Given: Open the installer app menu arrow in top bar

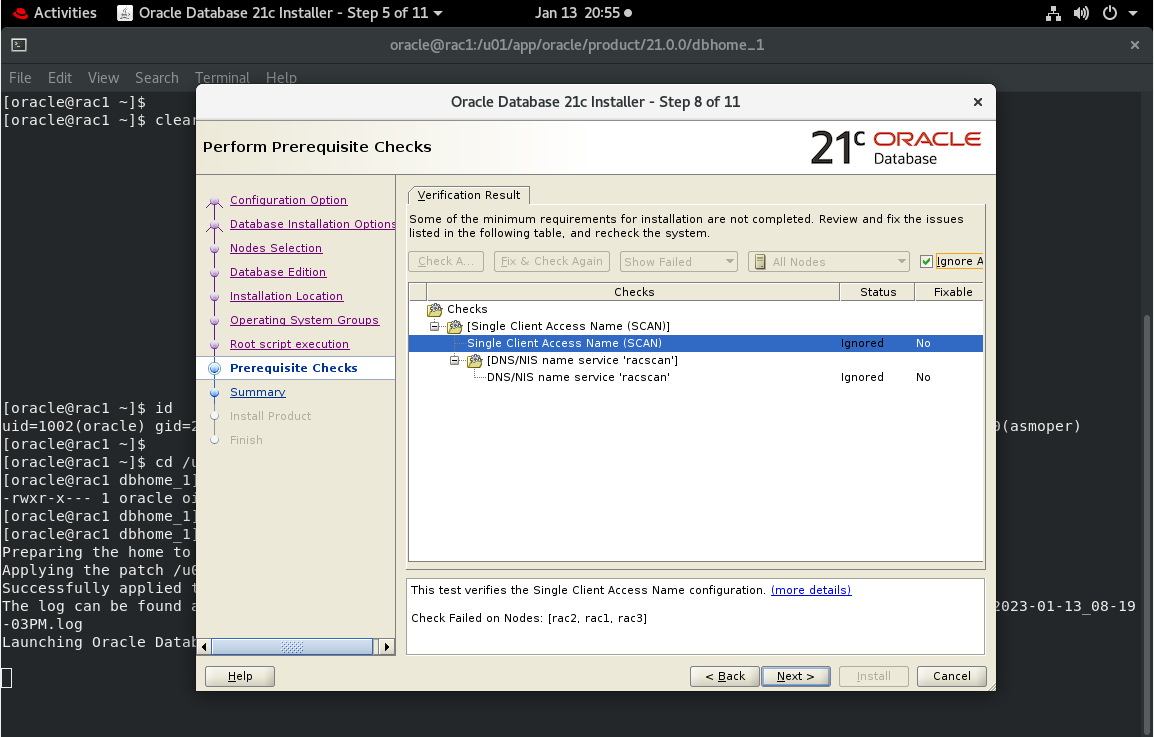Looking at the screenshot, I should 439,13.
